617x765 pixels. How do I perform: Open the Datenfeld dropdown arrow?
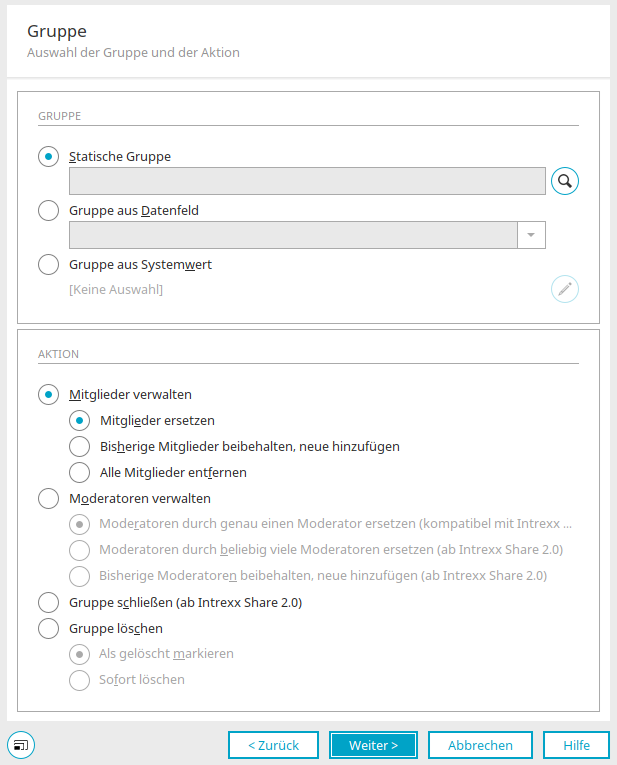tap(531, 235)
